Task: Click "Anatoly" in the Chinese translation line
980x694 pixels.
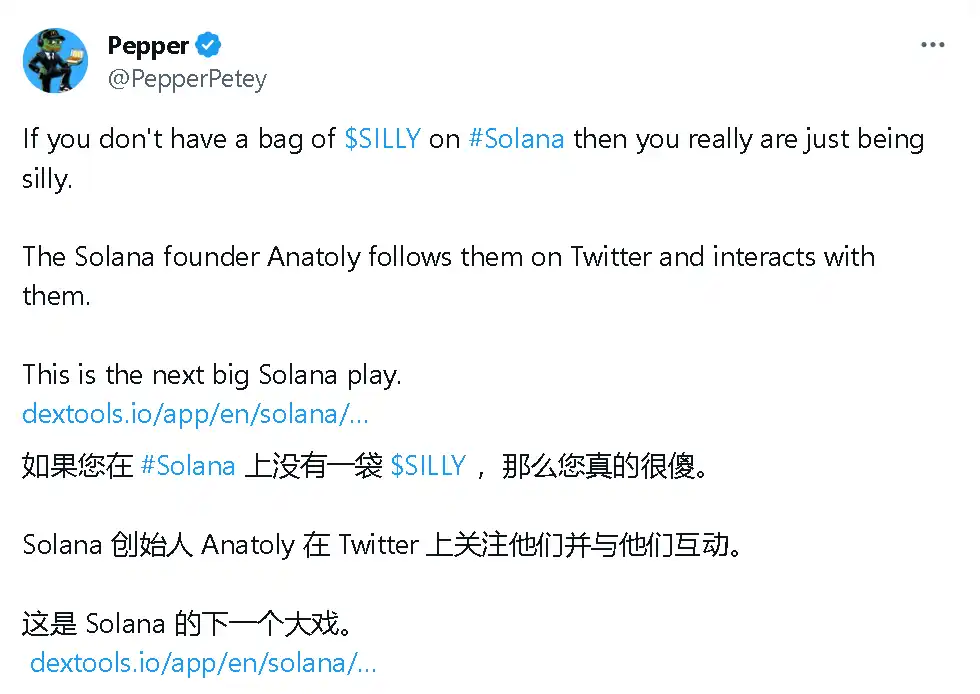Action: [248, 545]
